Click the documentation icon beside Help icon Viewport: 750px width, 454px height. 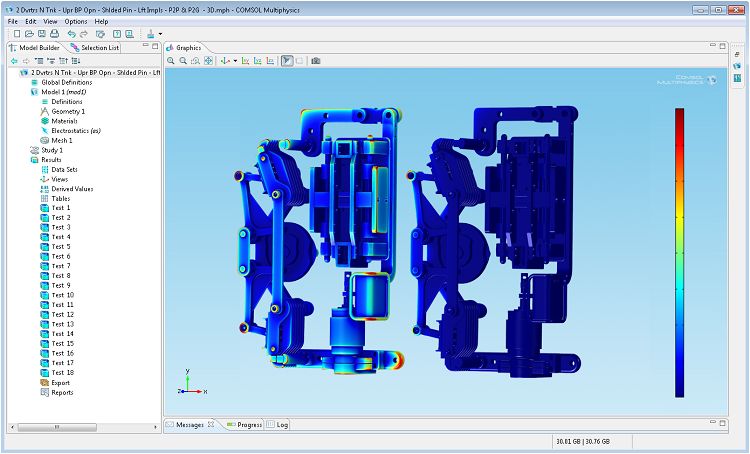(129, 34)
